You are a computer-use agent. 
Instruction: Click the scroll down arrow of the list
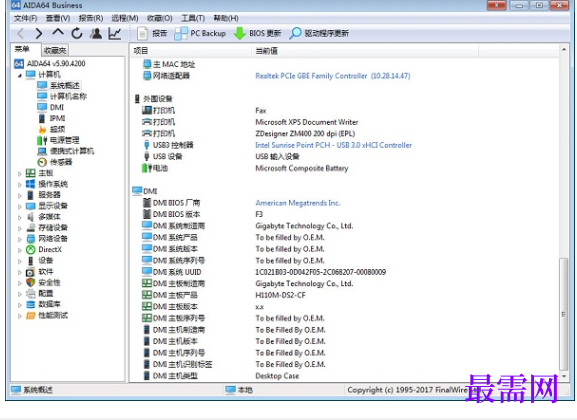tap(564, 377)
